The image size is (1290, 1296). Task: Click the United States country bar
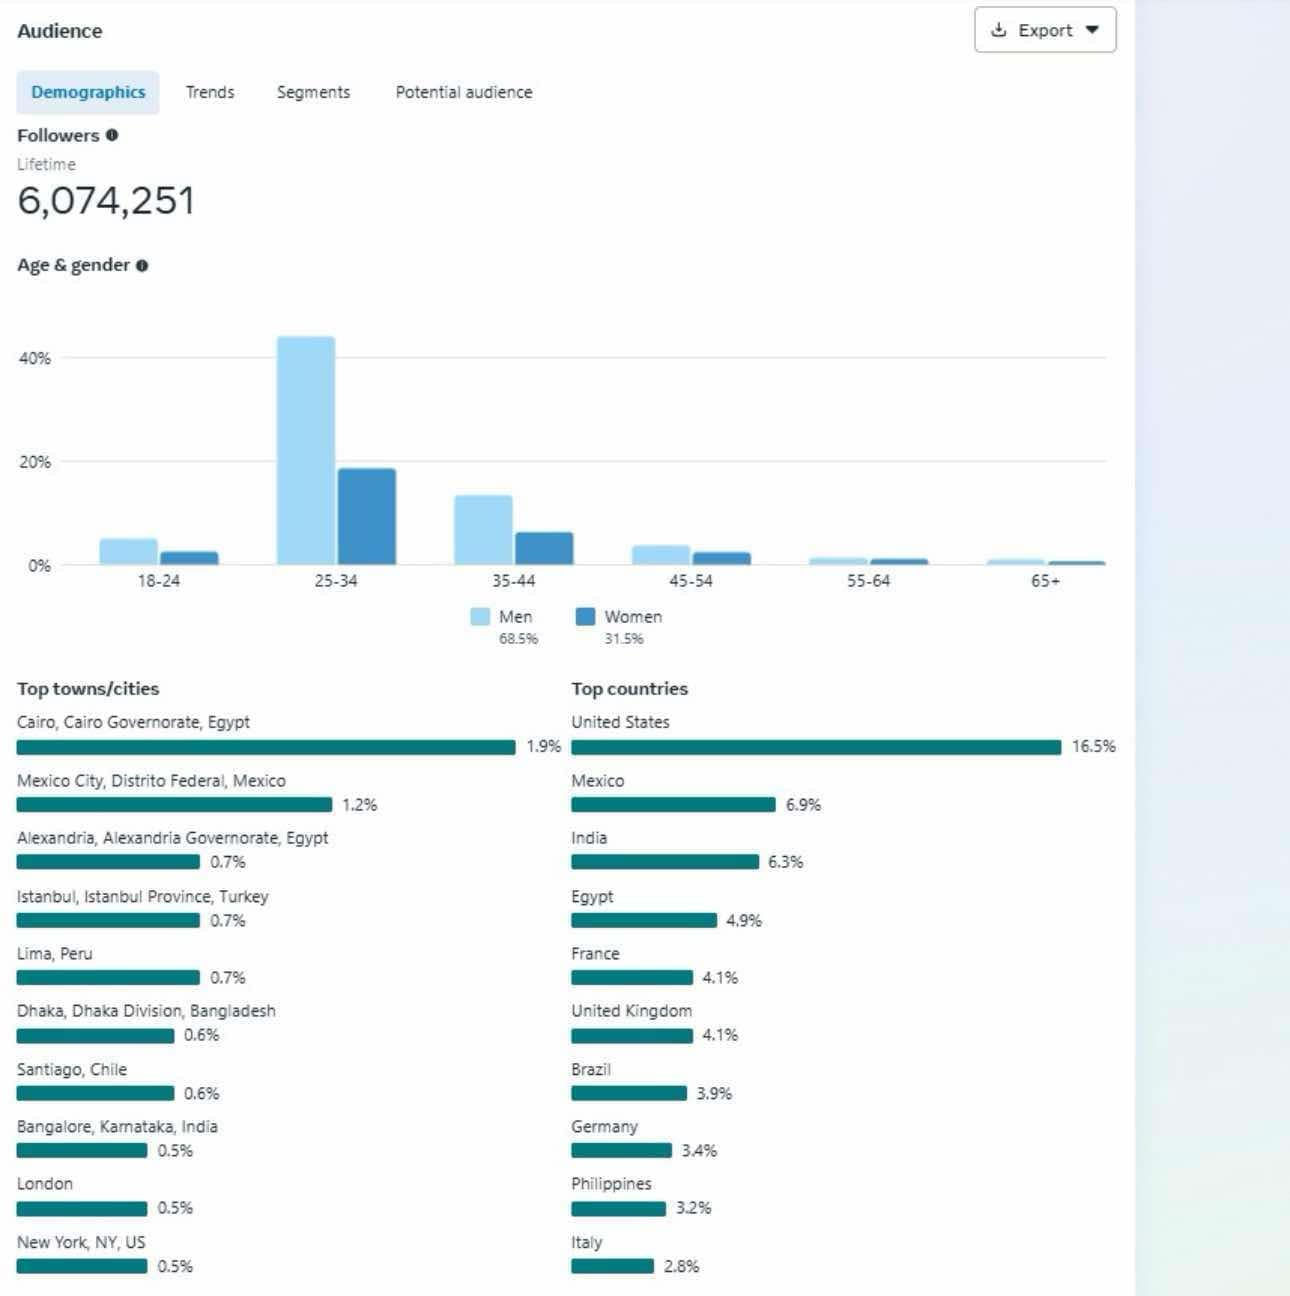(x=816, y=747)
